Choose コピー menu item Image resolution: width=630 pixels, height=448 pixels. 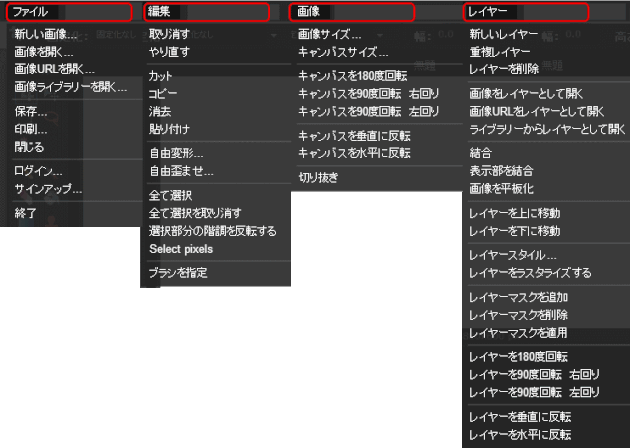[x=163, y=94]
